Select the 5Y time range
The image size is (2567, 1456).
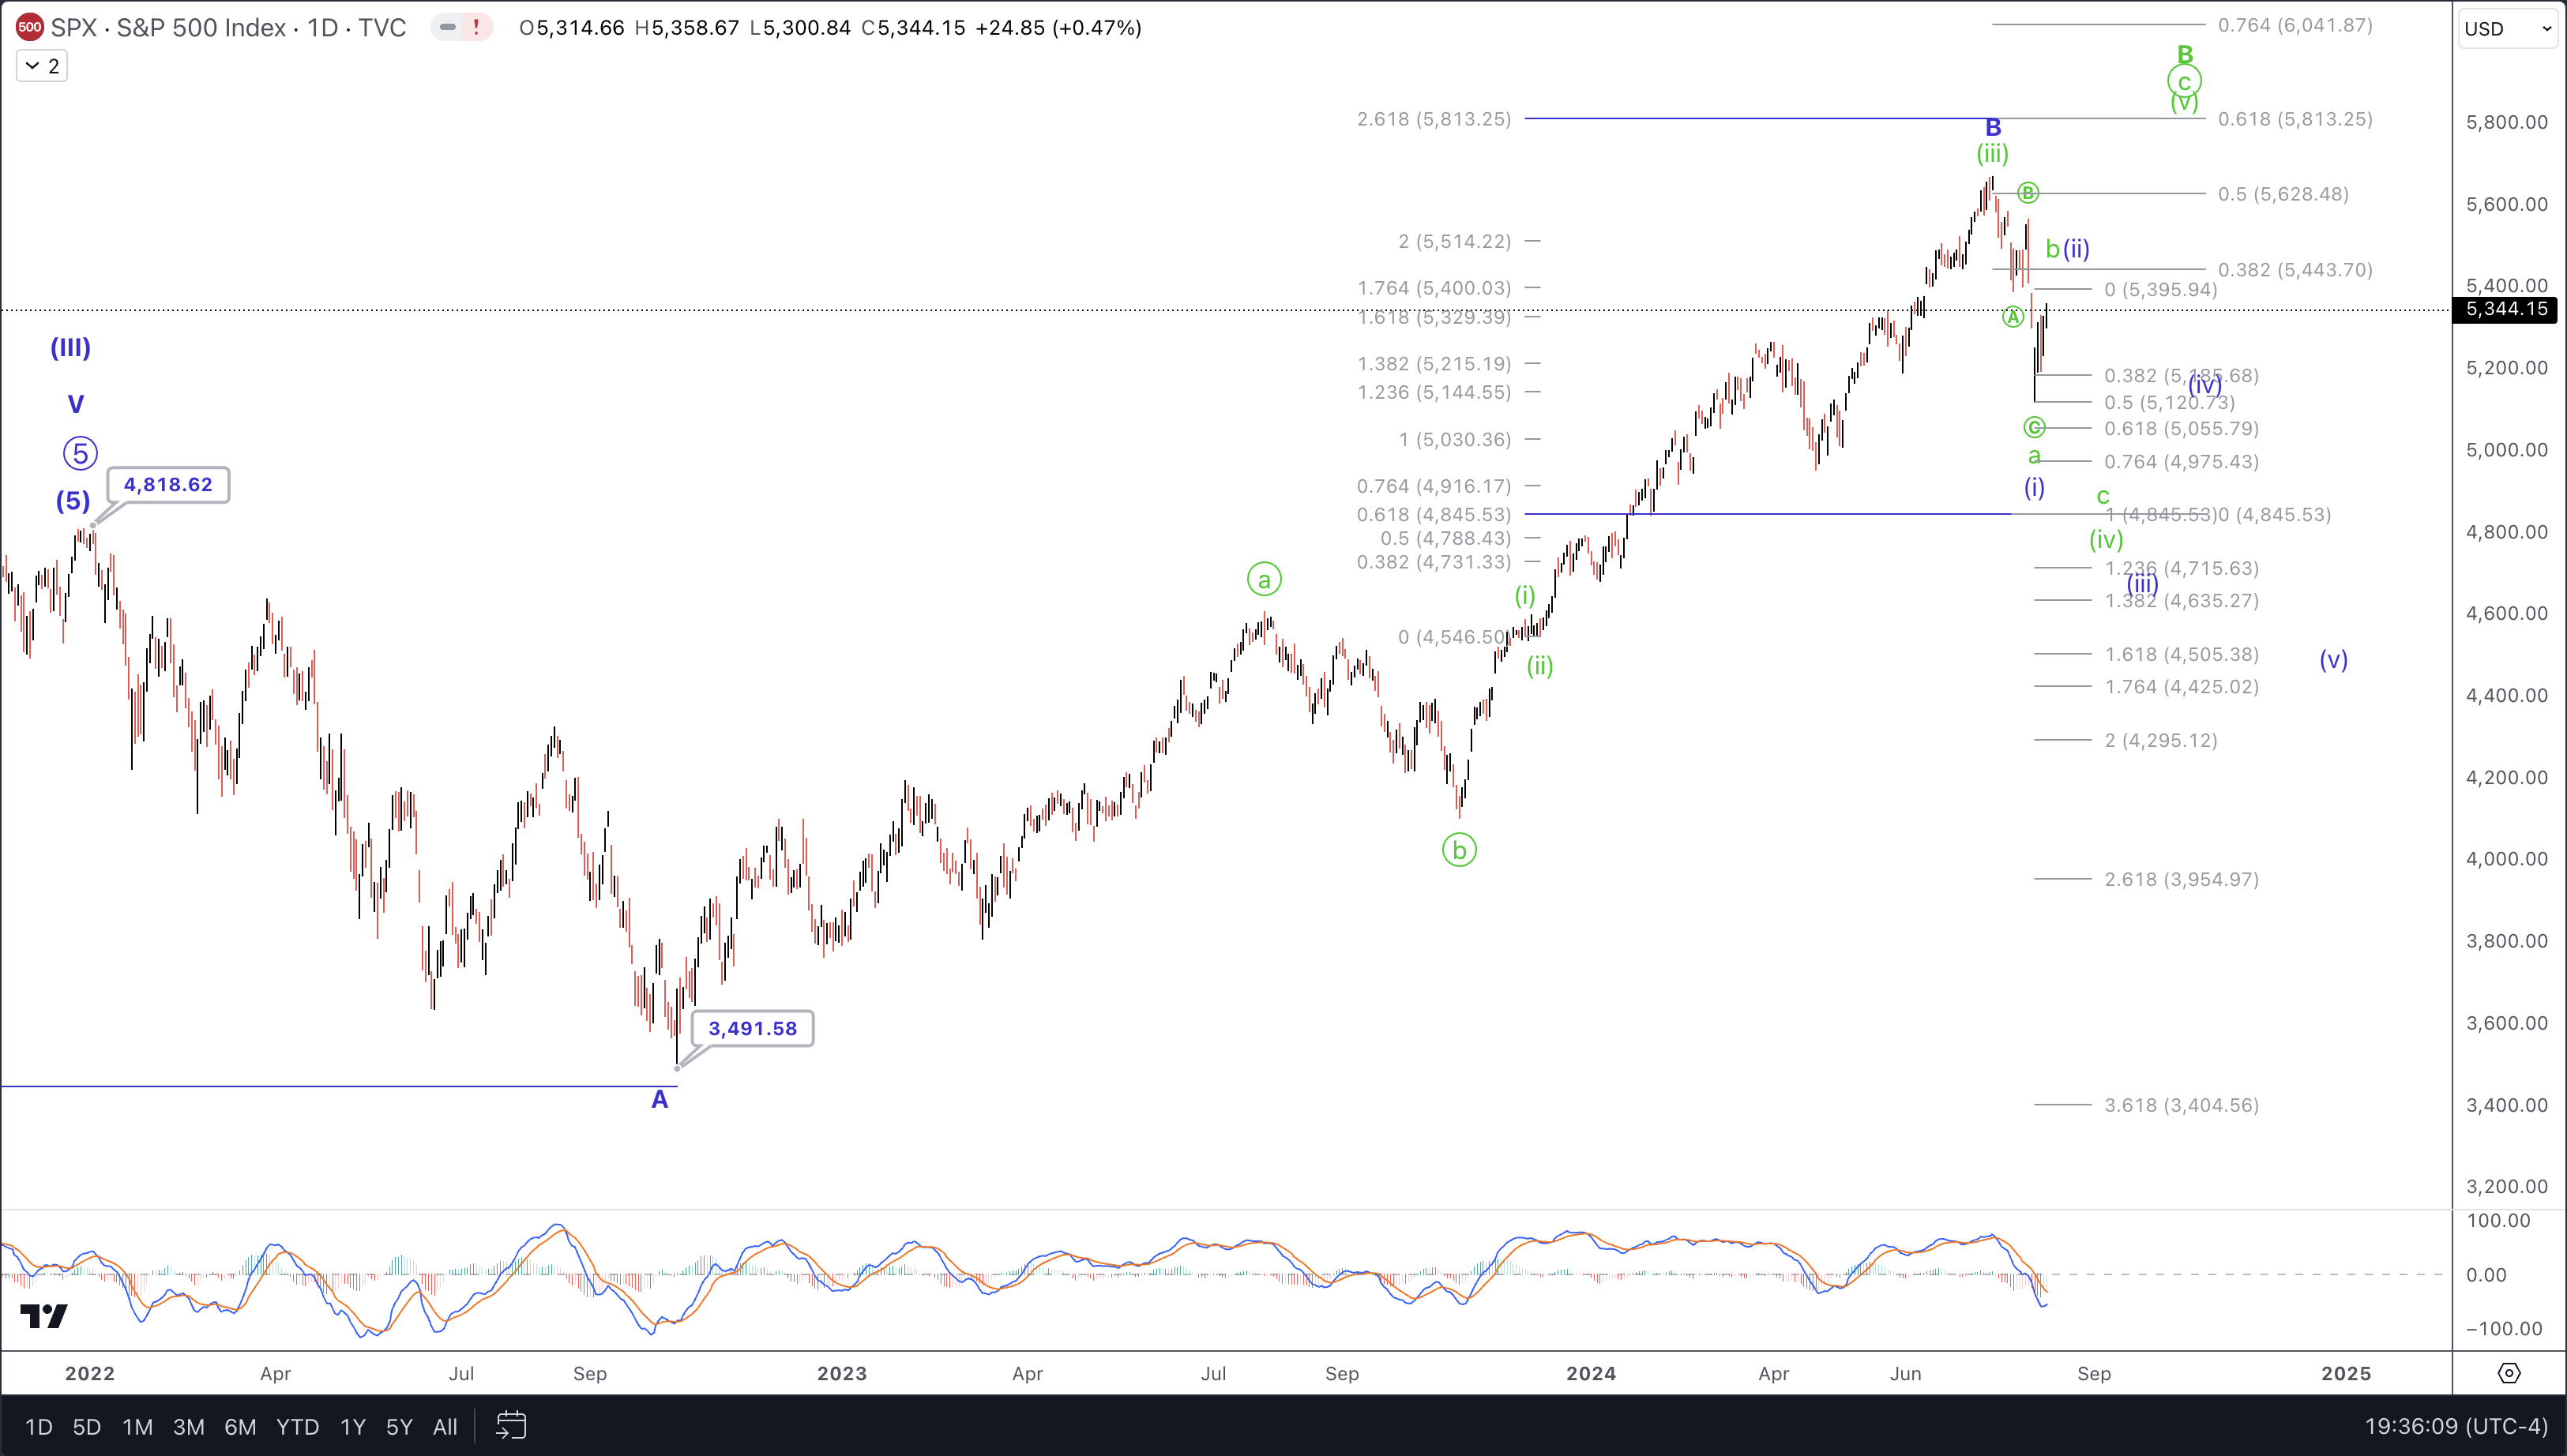coord(399,1427)
